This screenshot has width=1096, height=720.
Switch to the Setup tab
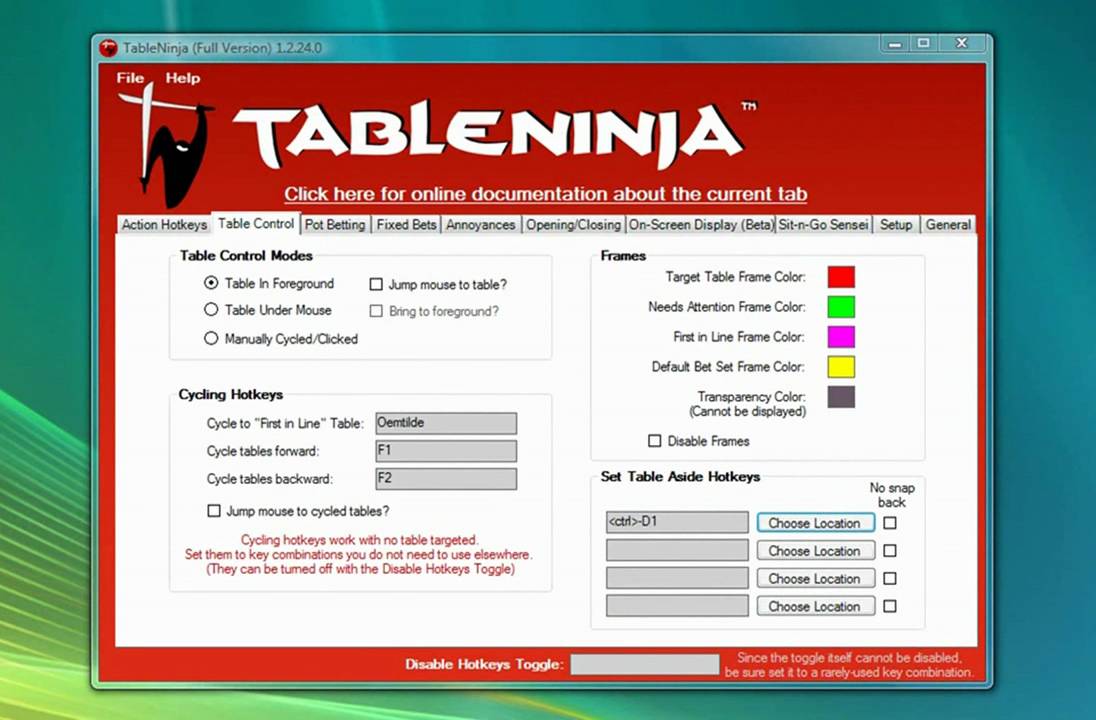coord(895,224)
